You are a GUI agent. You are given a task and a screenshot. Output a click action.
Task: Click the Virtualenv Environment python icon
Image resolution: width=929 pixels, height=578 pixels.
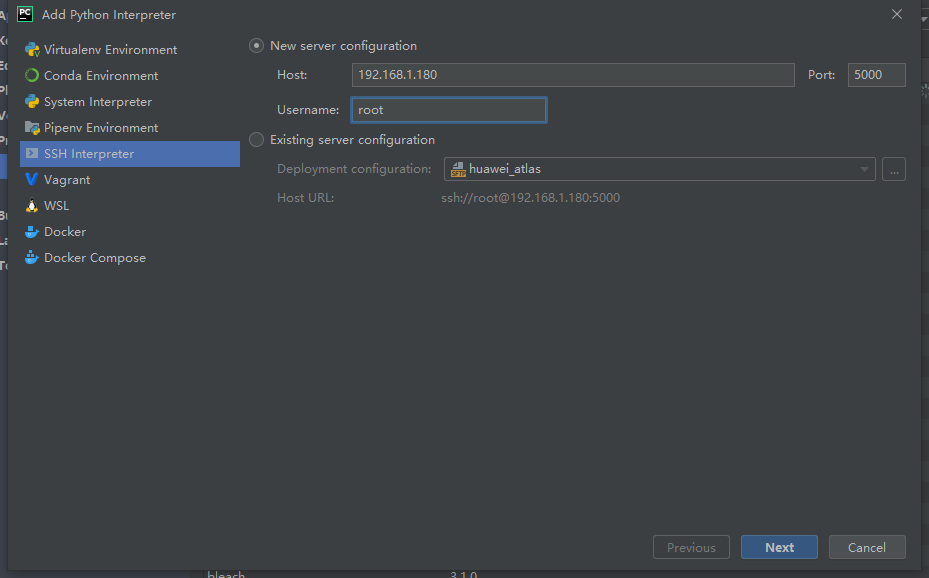coord(32,50)
